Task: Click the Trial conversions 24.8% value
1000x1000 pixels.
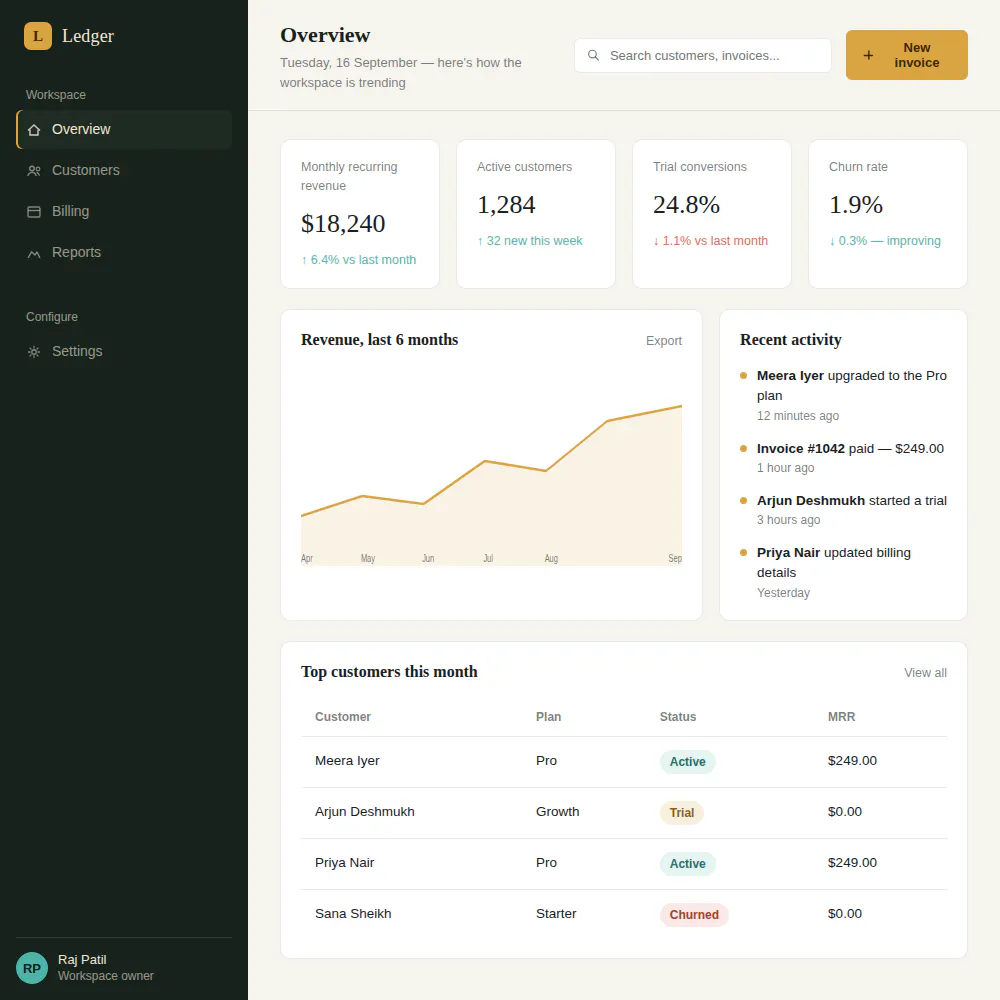Action: point(686,205)
